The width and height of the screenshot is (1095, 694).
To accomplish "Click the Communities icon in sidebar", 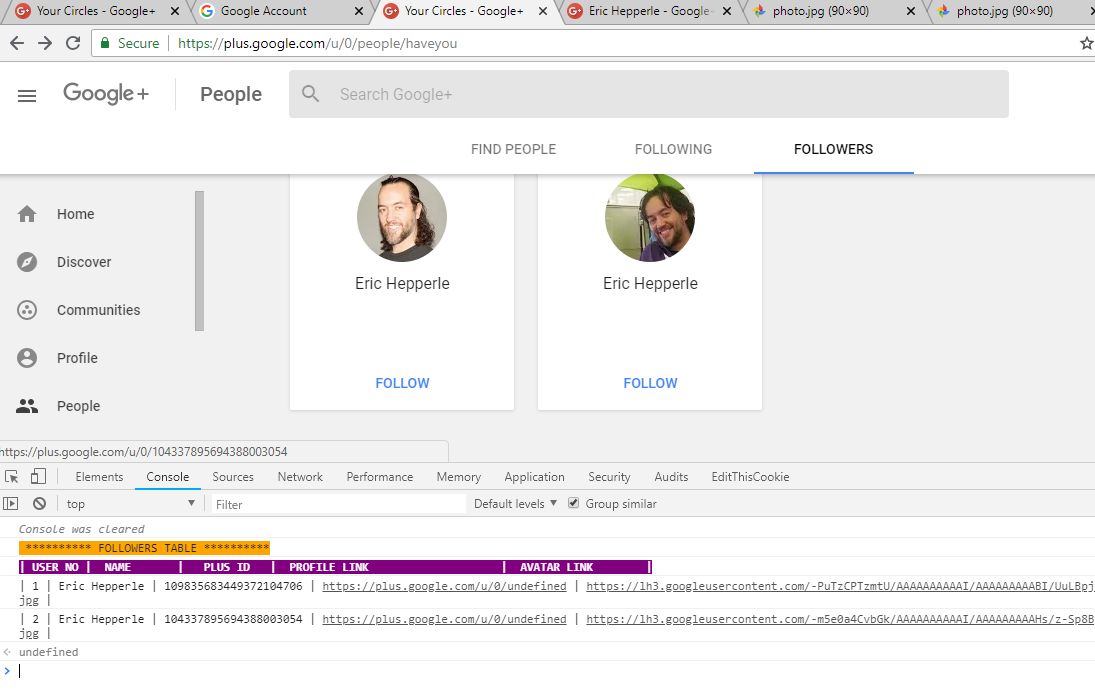I will coord(27,310).
